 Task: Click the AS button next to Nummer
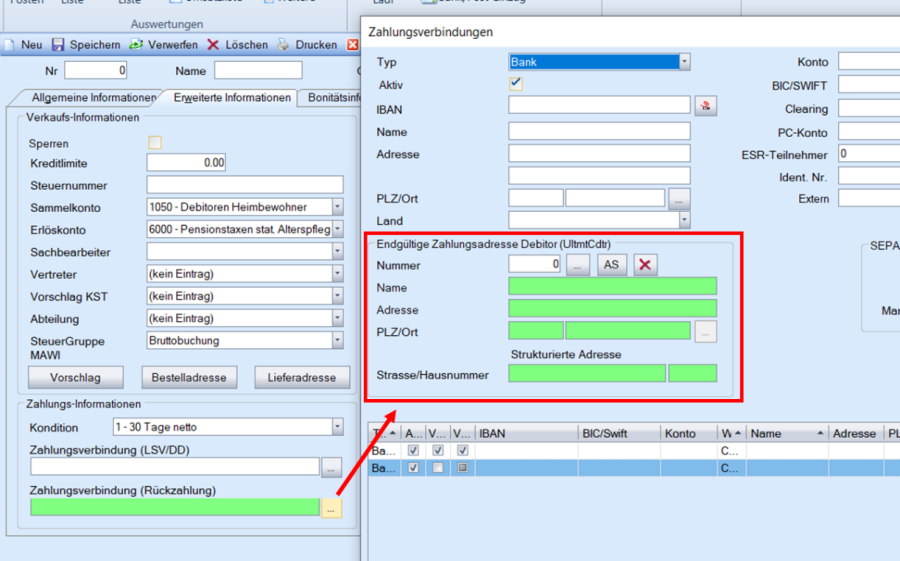[x=611, y=265]
